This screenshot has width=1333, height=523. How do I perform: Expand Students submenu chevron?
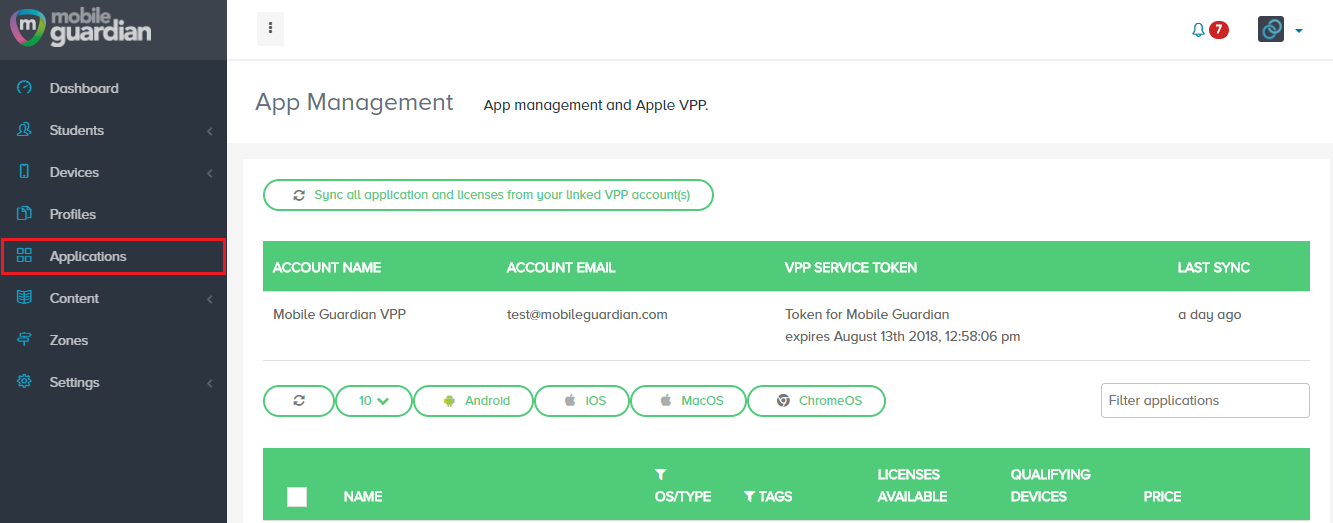point(210,131)
